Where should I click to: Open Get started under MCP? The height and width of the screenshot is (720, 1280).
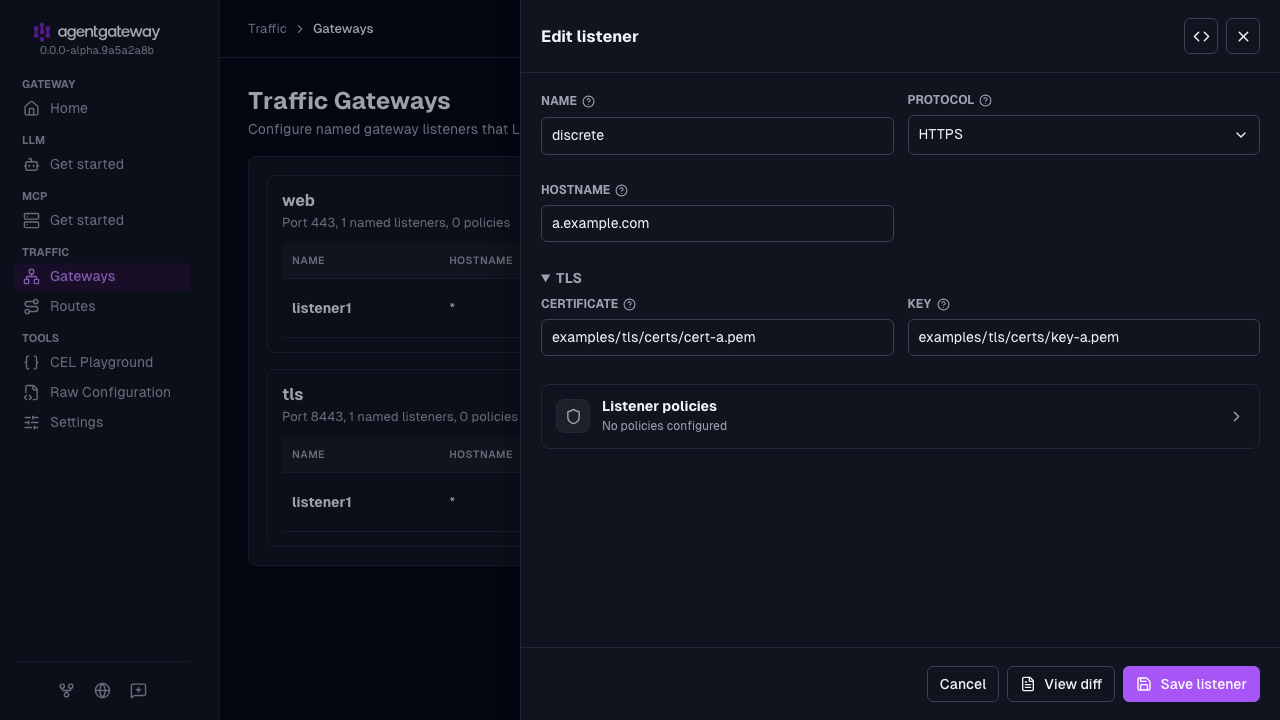click(x=102, y=220)
